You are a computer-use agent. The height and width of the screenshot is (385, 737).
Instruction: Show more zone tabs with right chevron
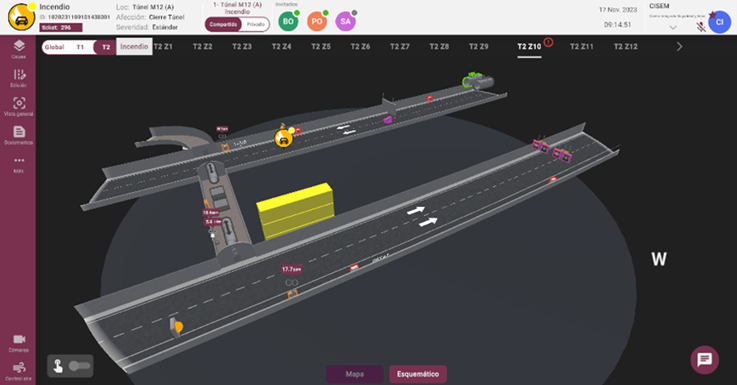(679, 47)
